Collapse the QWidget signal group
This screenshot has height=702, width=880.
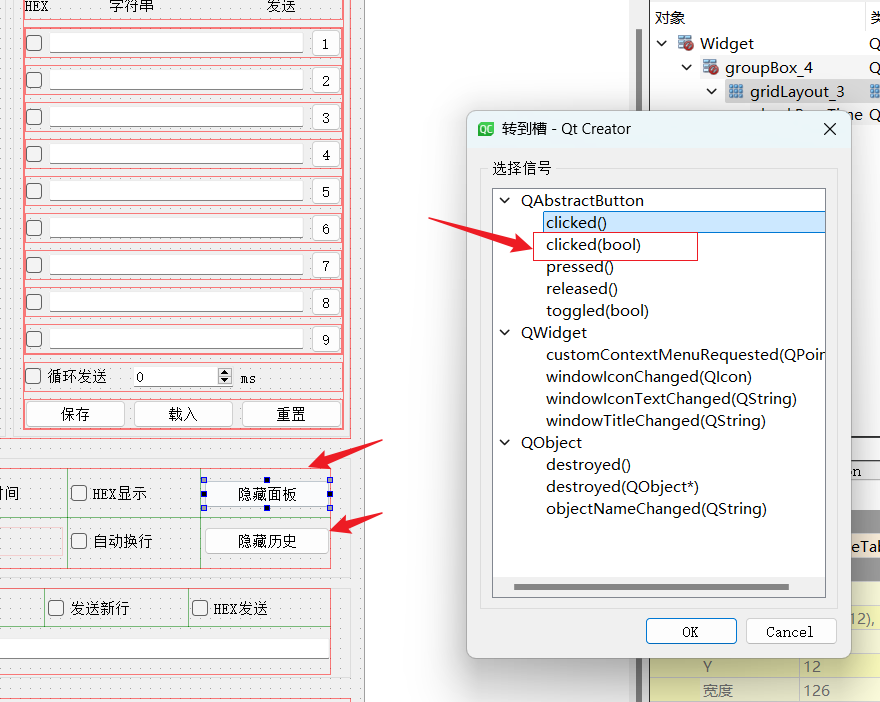[x=505, y=333]
